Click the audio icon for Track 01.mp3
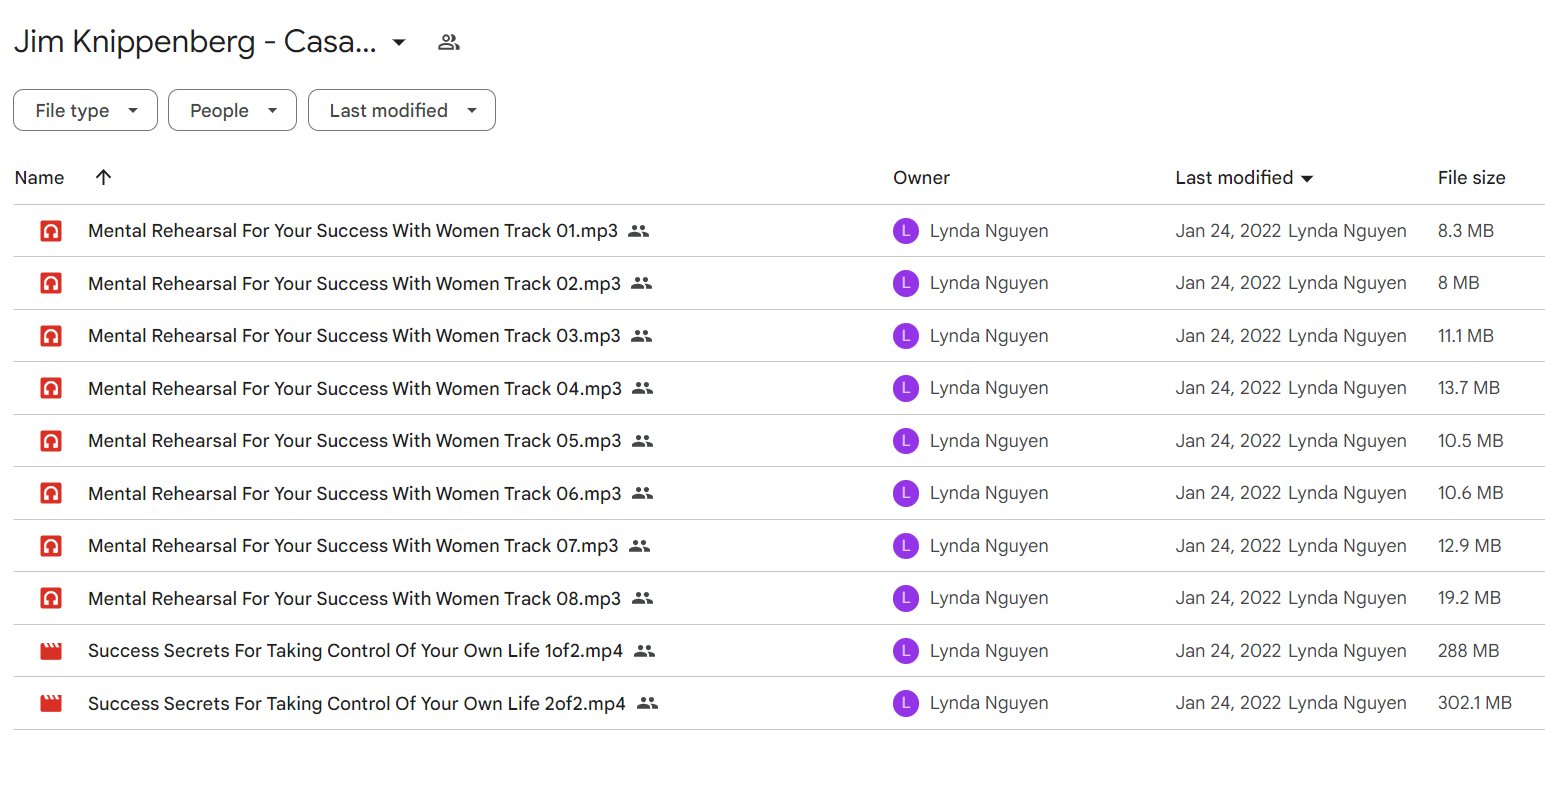Viewport: 1545px width, 795px height. coord(51,231)
